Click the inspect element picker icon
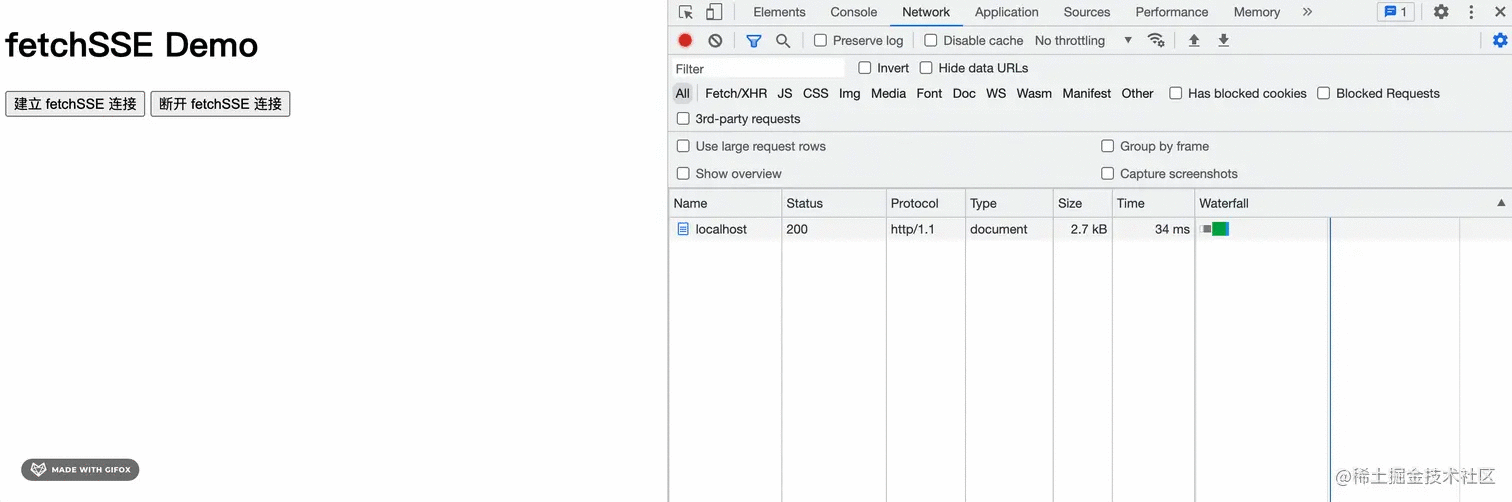1512x502 pixels. click(685, 12)
